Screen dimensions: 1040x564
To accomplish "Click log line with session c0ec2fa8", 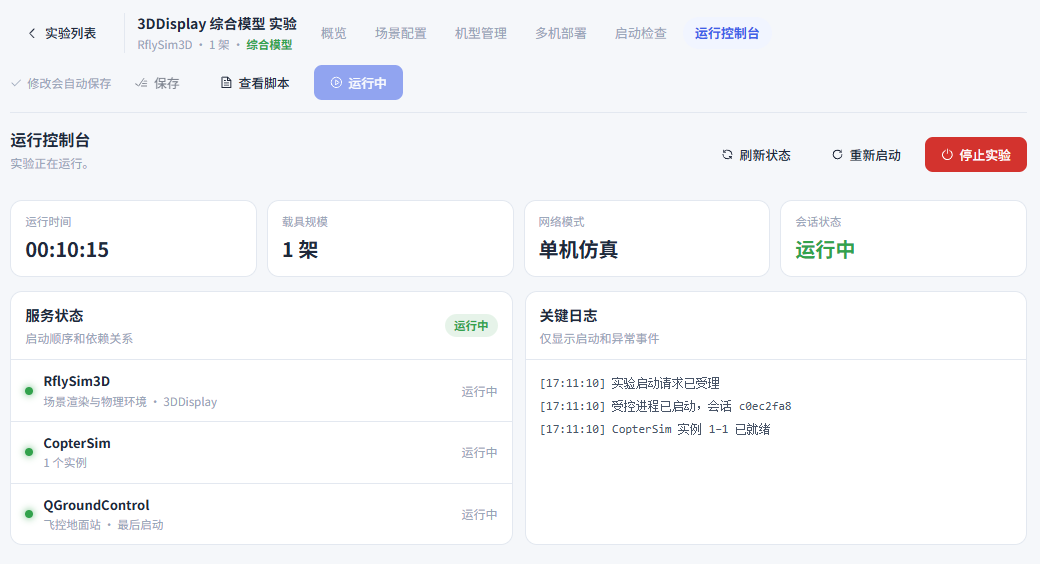I will coord(665,406).
